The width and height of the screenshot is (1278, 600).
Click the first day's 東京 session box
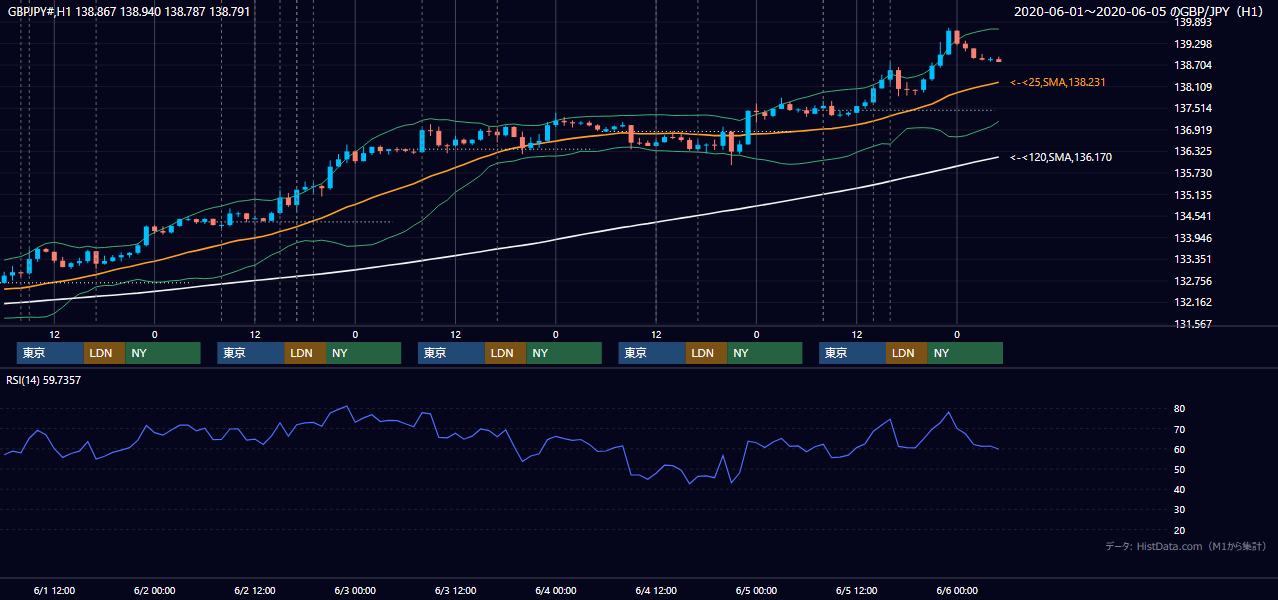tap(50, 353)
